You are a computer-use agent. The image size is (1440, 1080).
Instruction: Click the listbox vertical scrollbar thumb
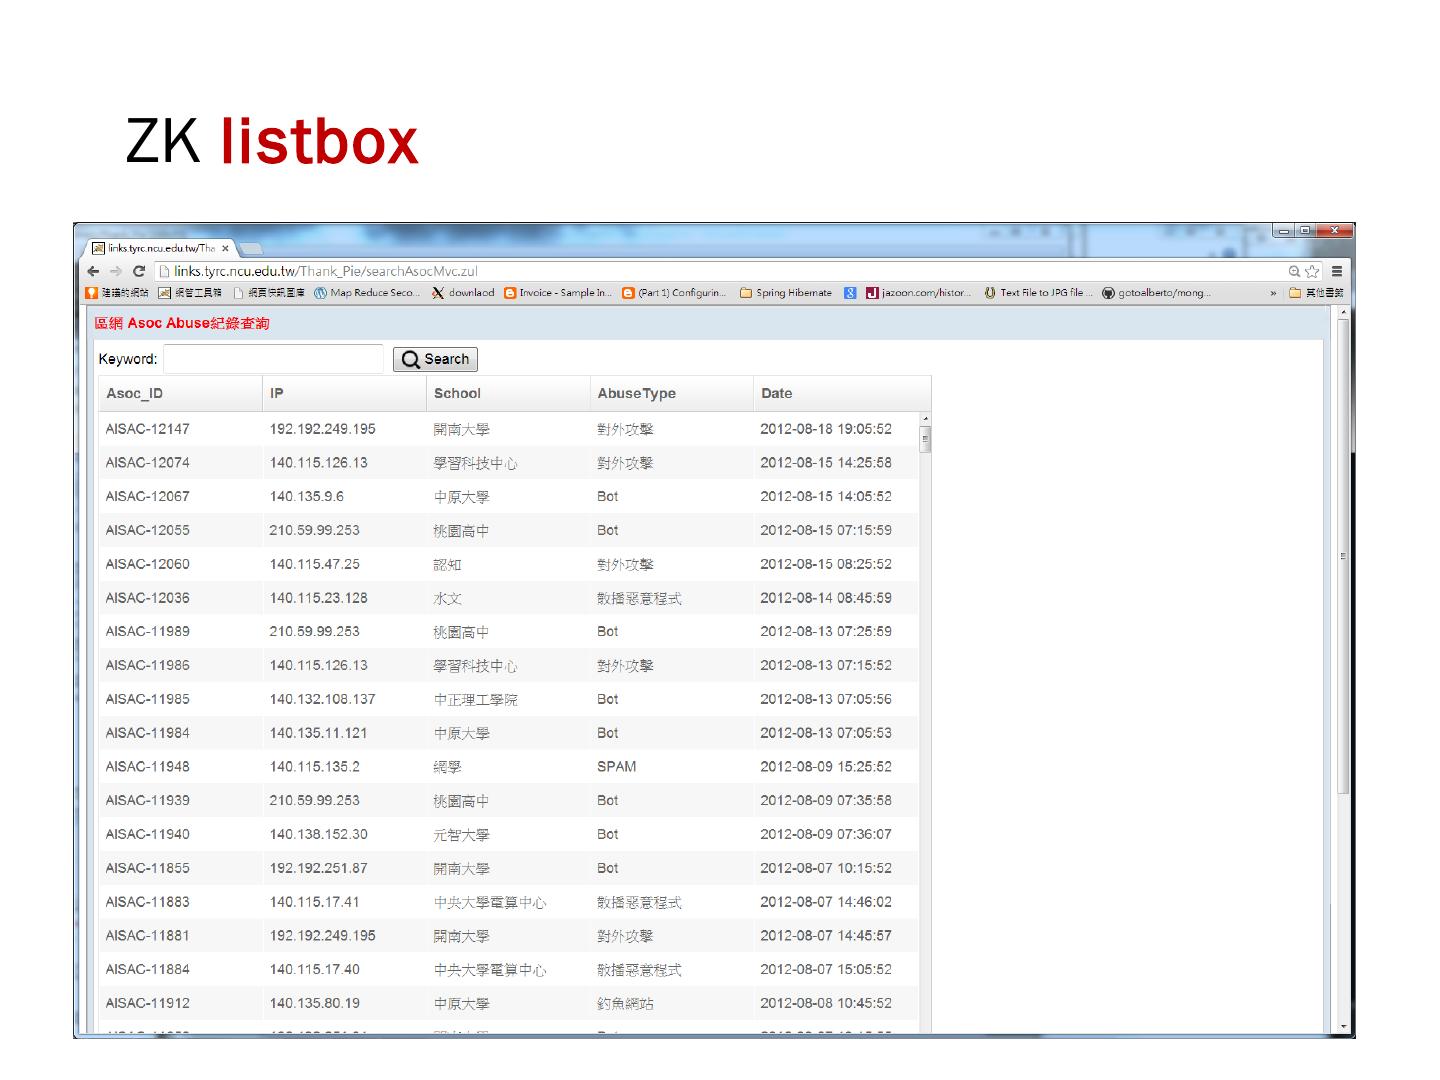click(x=925, y=439)
